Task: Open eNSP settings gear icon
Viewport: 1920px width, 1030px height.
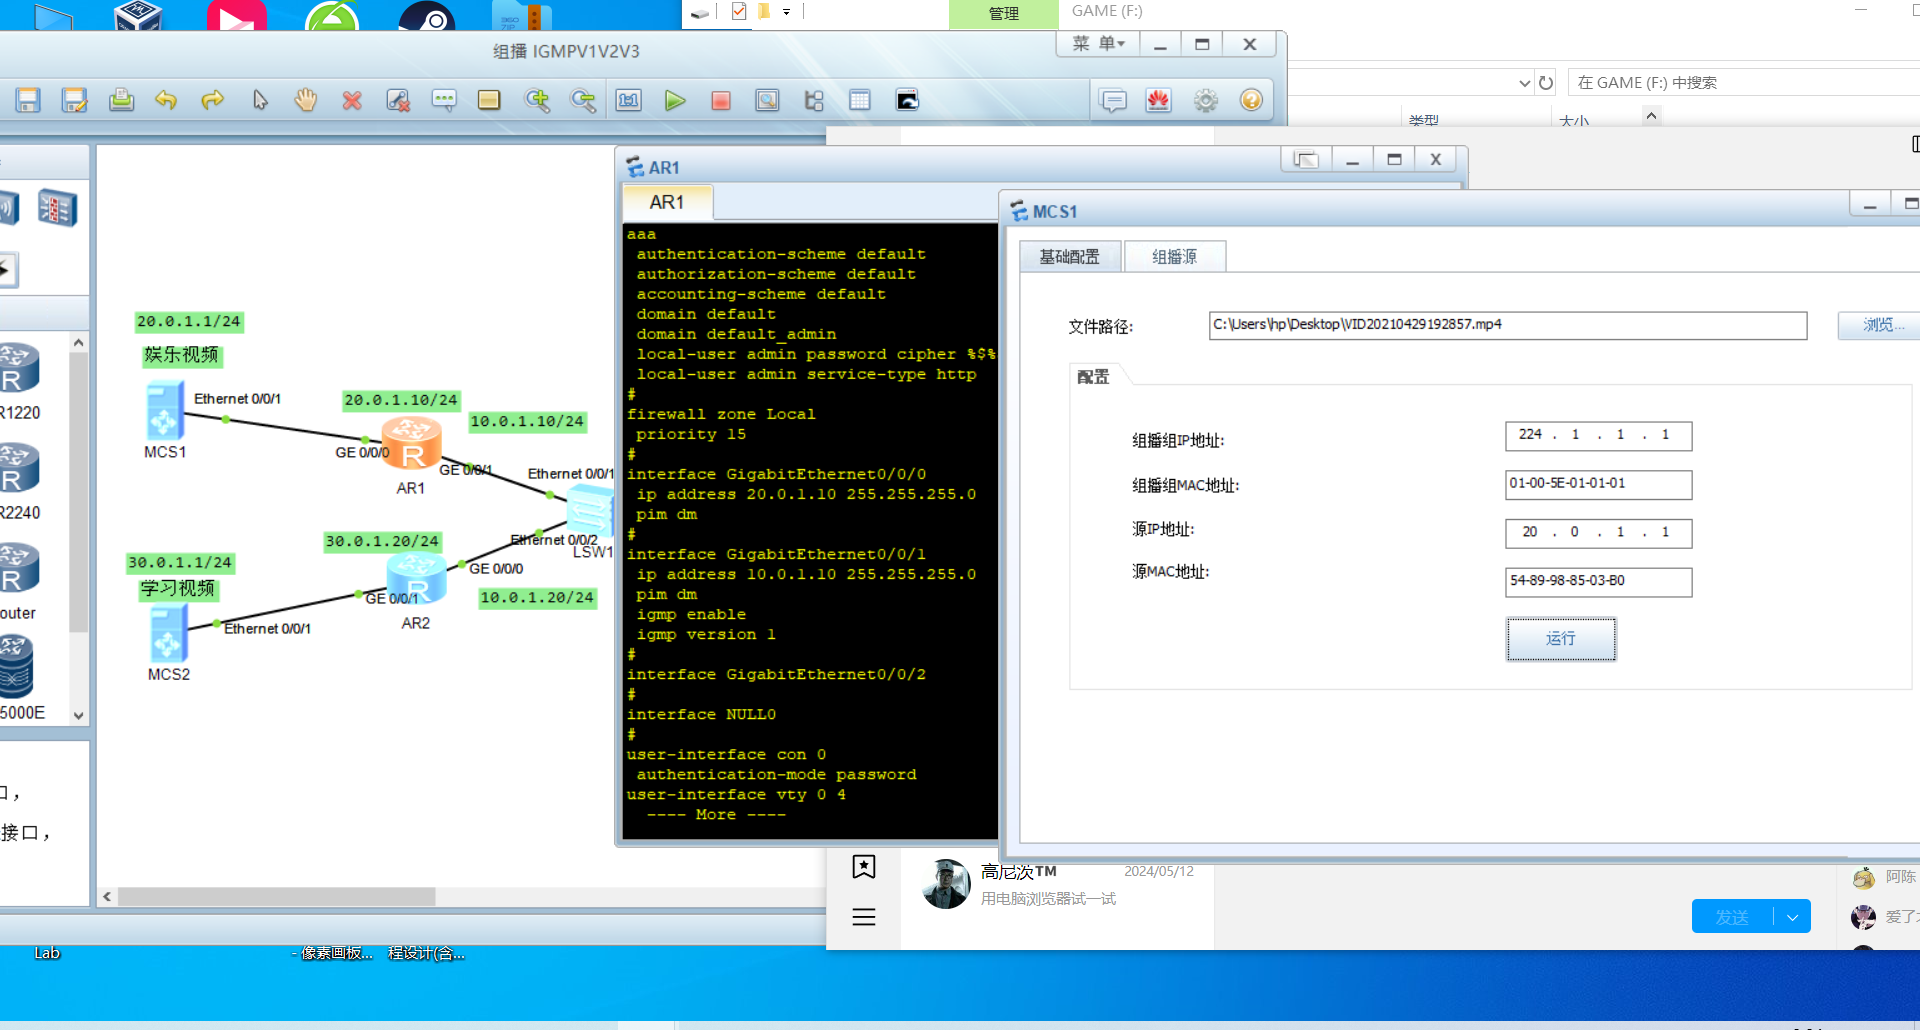Action: [1206, 100]
